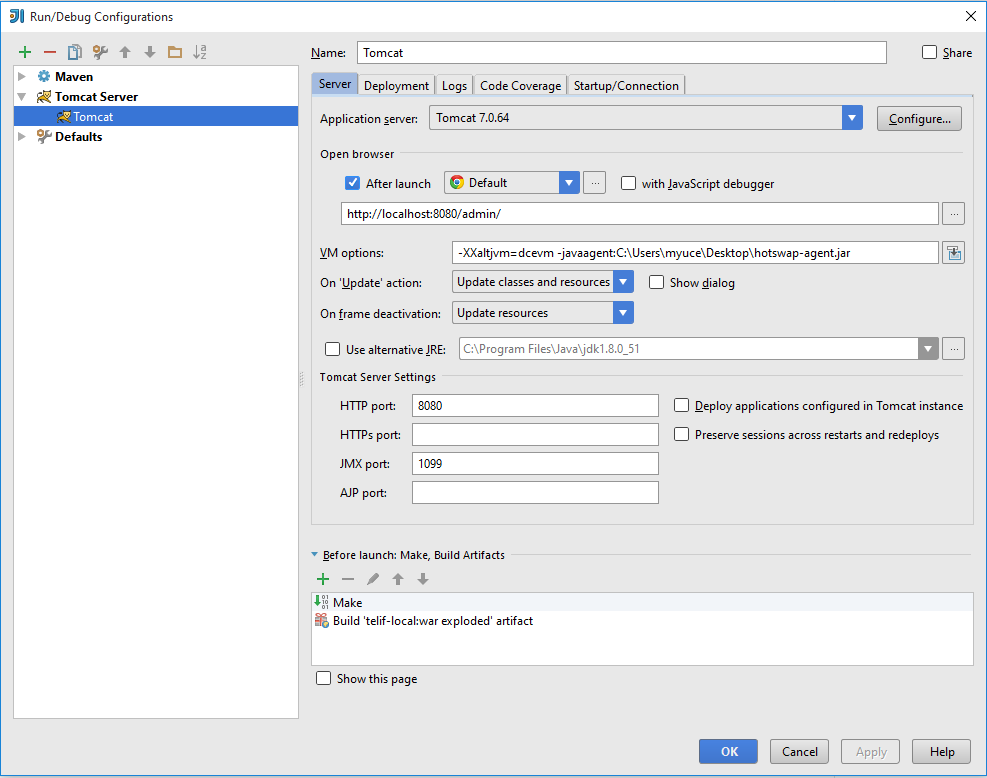Open alternative JRE path dropdown

click(x=928, y=349)
